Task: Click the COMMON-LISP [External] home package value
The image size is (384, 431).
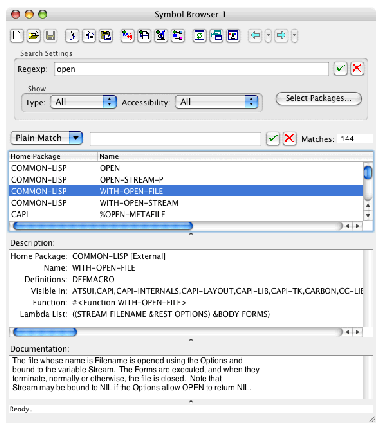Action: [119, 256]
